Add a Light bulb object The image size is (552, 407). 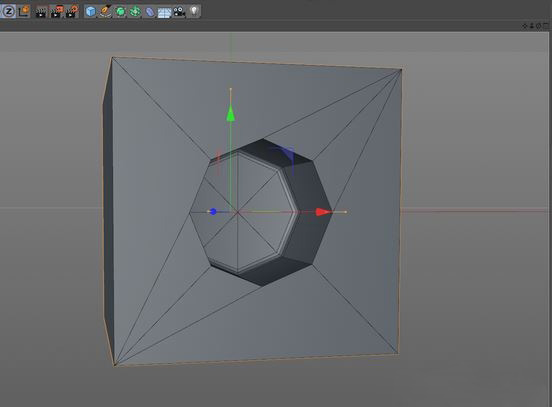pyautogui.click(x=194, y=11)
